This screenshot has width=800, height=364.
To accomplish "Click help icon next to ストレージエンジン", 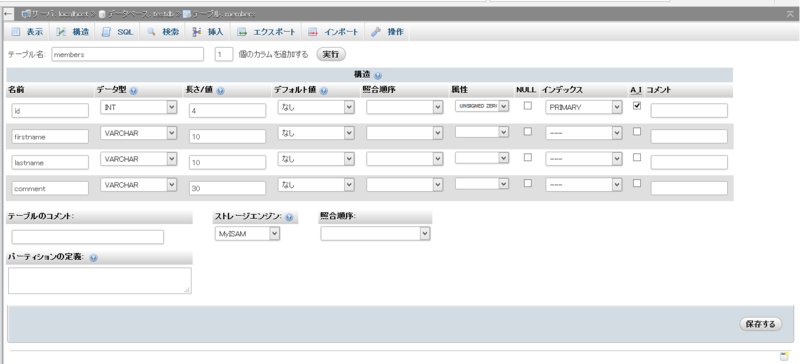I will point(289,217).
